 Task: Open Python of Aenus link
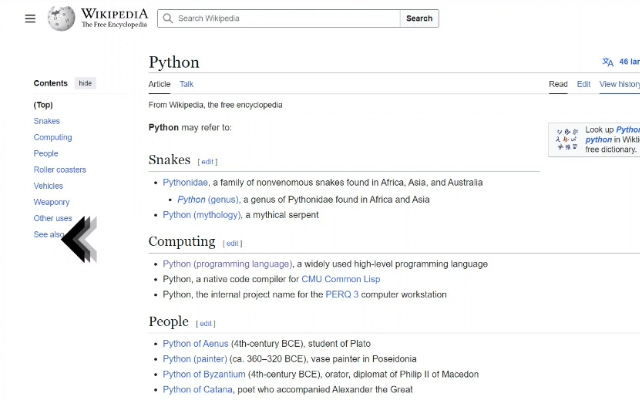[x=196, y=344]
